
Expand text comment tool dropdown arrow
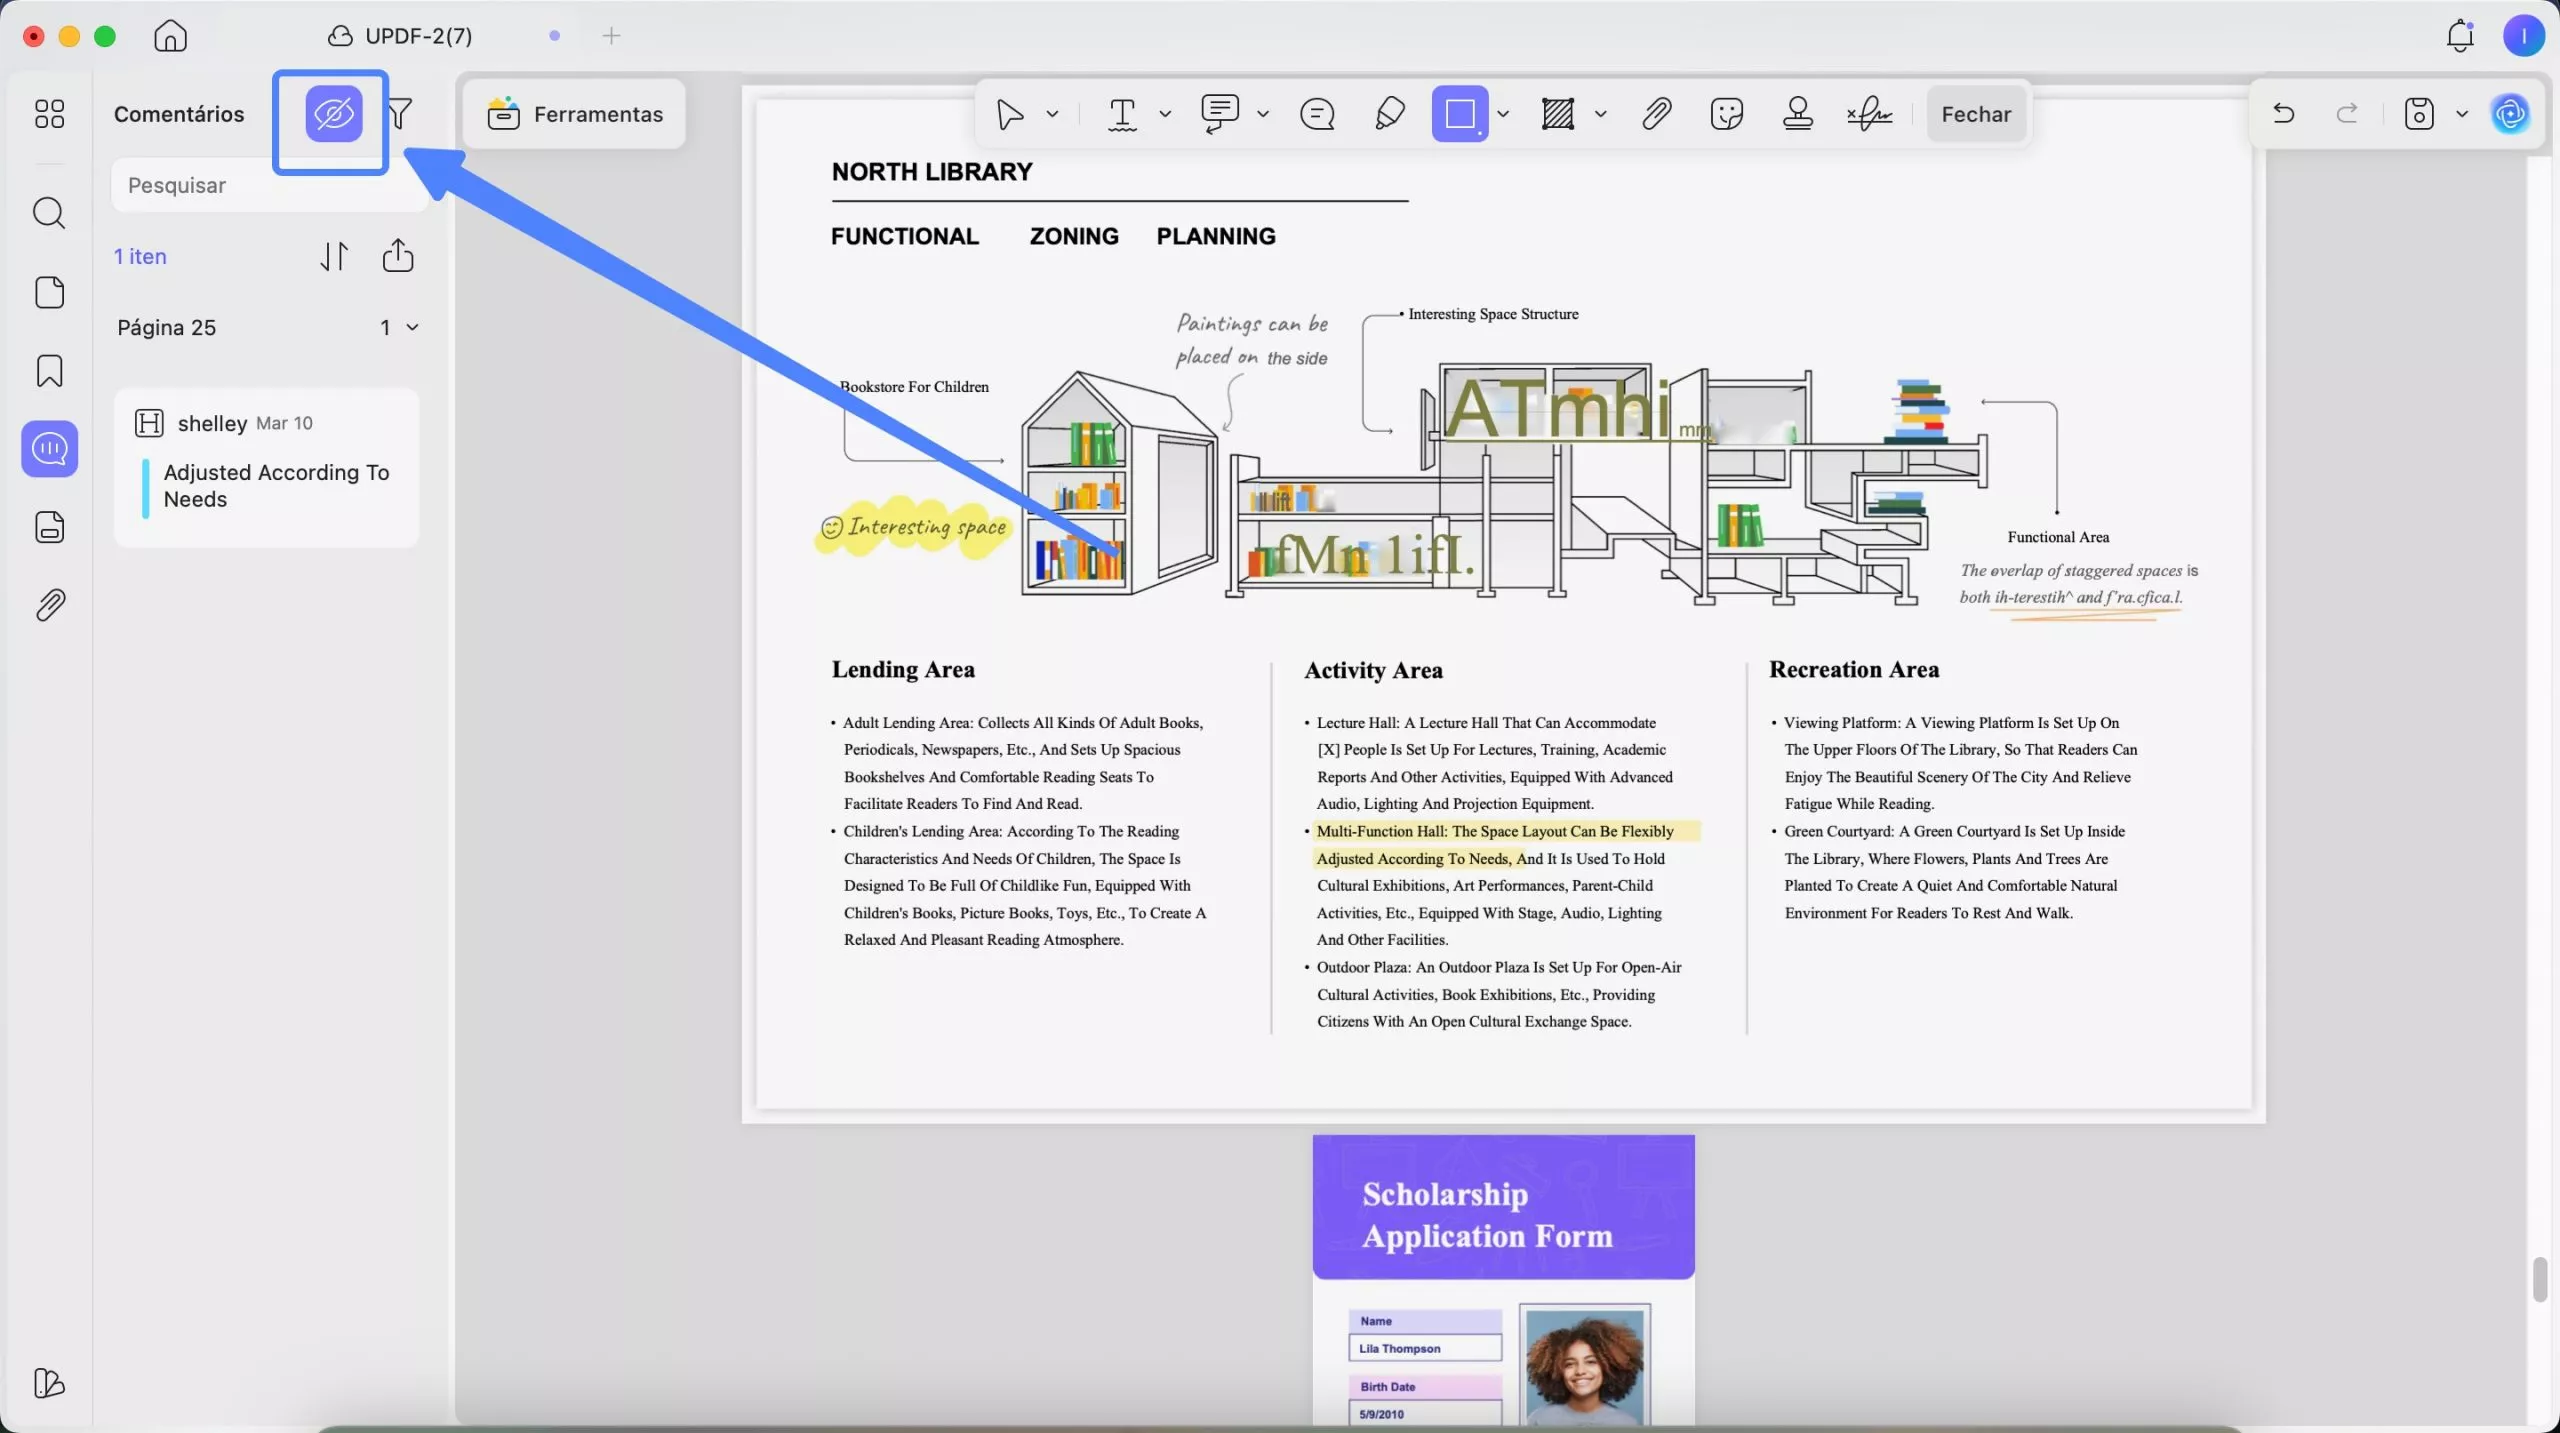(x=1165, y=114)
